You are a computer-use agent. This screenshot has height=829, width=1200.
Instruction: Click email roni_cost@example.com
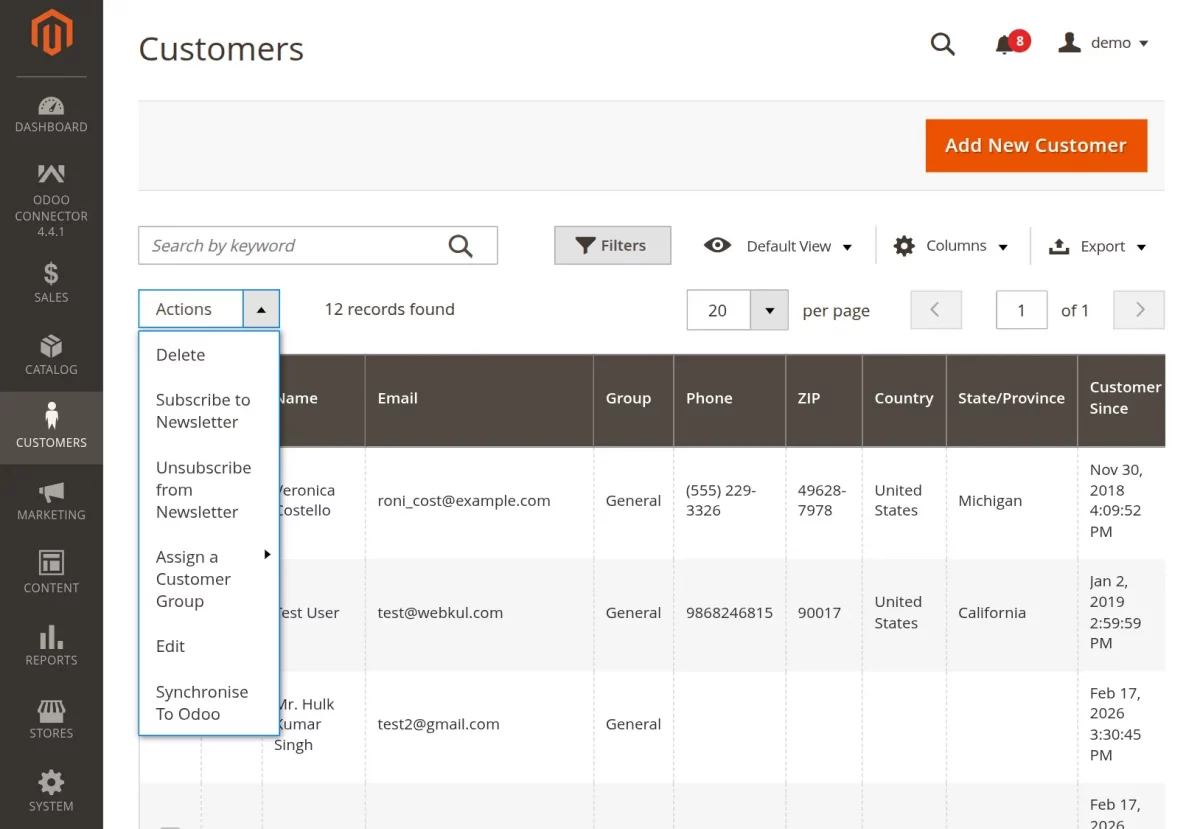coord(464,501)
